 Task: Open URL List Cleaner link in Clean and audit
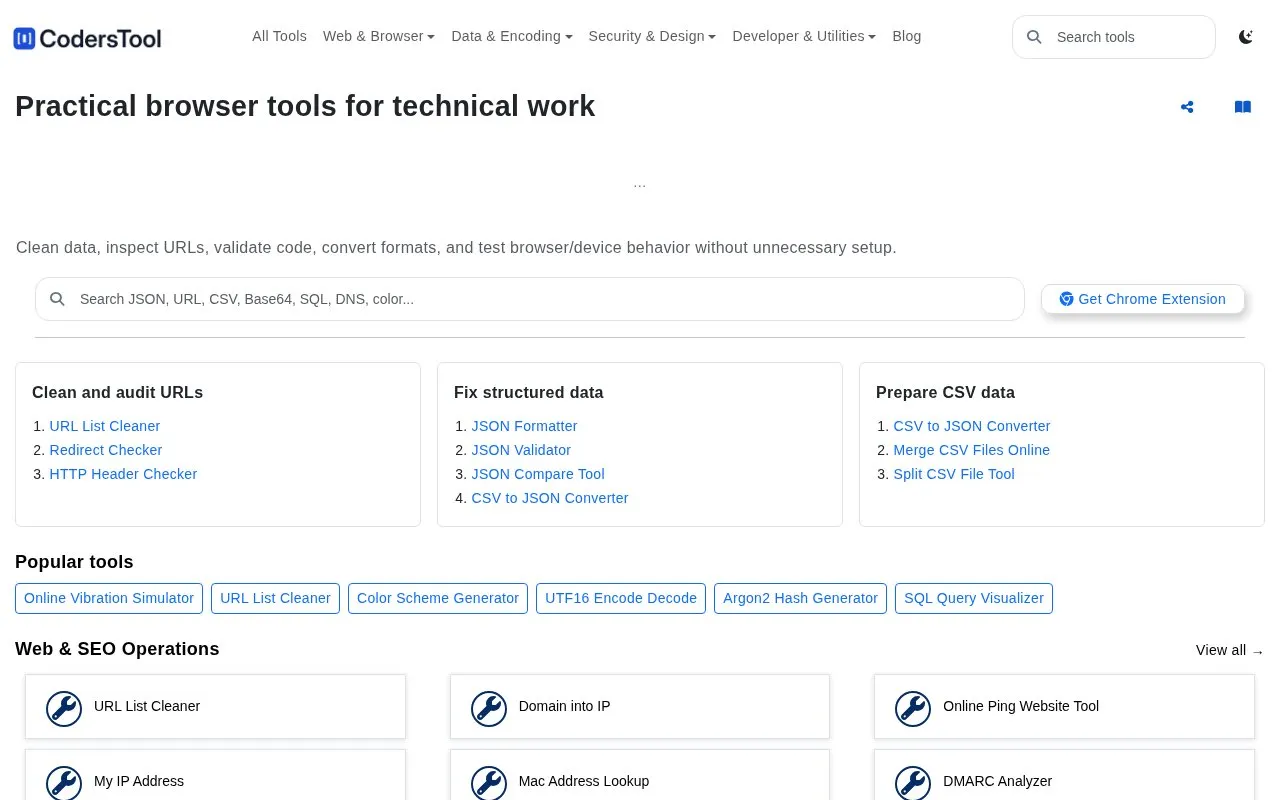[x=105, y=426]
